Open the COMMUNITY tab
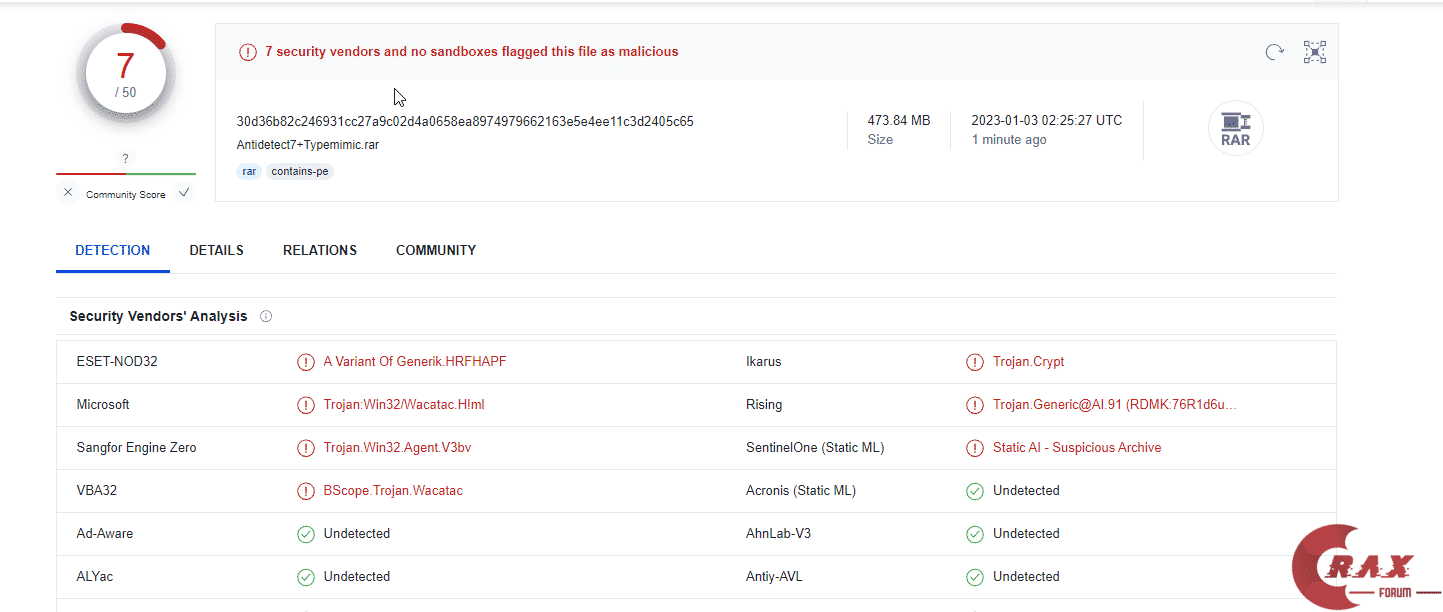1443x612 pixels. point(436,250)
